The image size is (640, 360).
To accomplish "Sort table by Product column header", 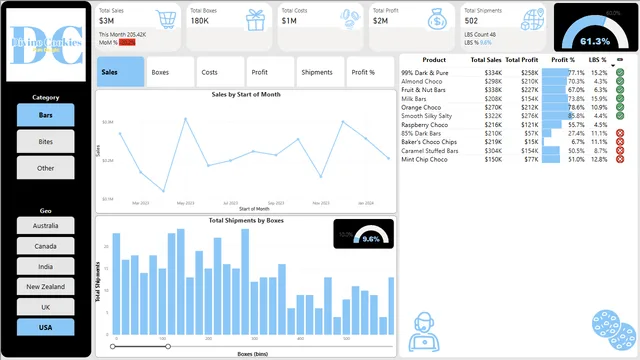I will (434, 60).
